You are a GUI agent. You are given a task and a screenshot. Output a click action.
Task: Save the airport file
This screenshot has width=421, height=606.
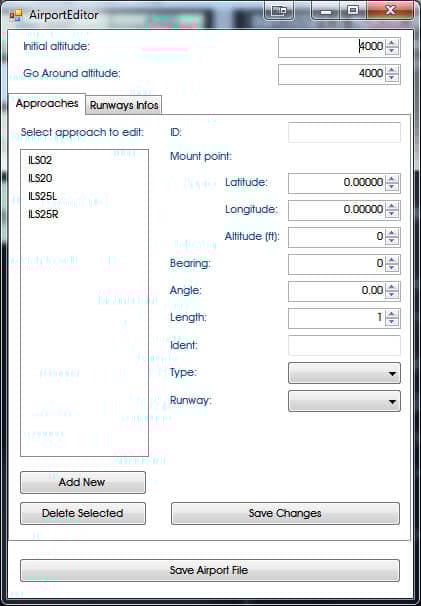210,570
